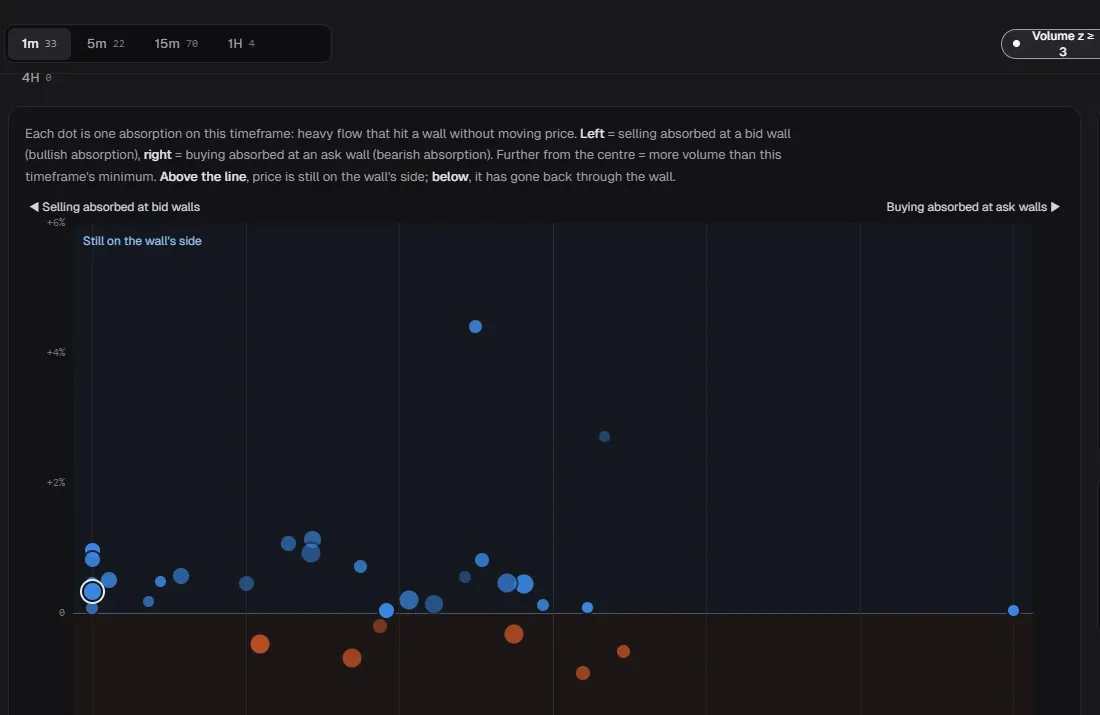
Task: Pick the blue dot at the chart's far right
Action: 1013,610
